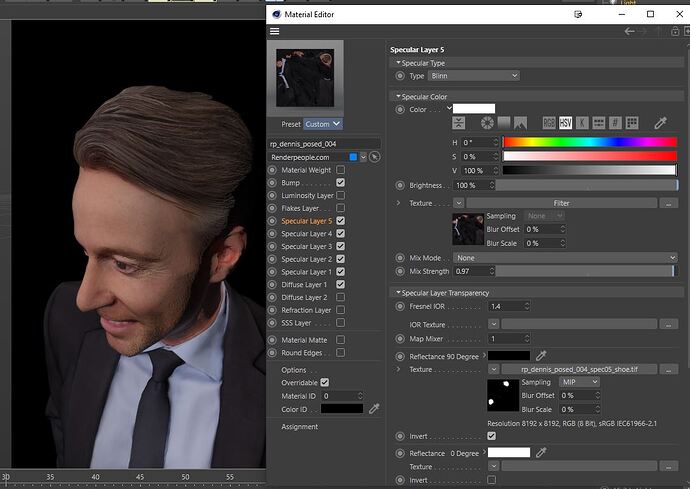690x489 pixels.
Task: Click the Color ID eyedropper
Action: click(x=374, y=409)
